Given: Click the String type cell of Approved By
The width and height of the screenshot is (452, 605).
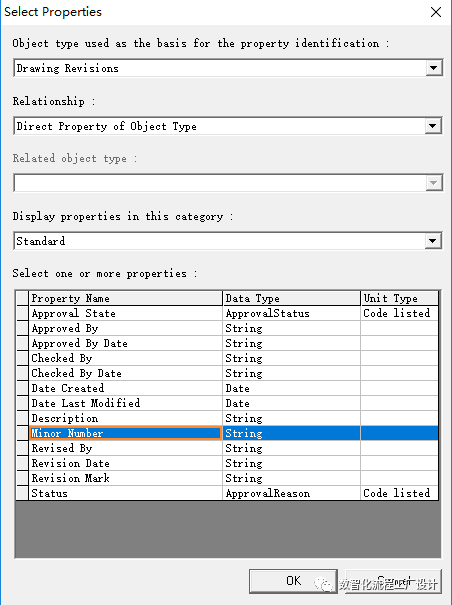Looking at the screenshot, I should [291, 328].
